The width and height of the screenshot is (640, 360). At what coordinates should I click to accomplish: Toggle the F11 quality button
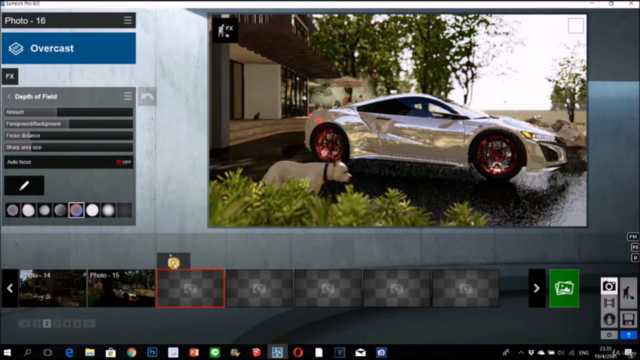pyautogui.click(x=633, y=237)
